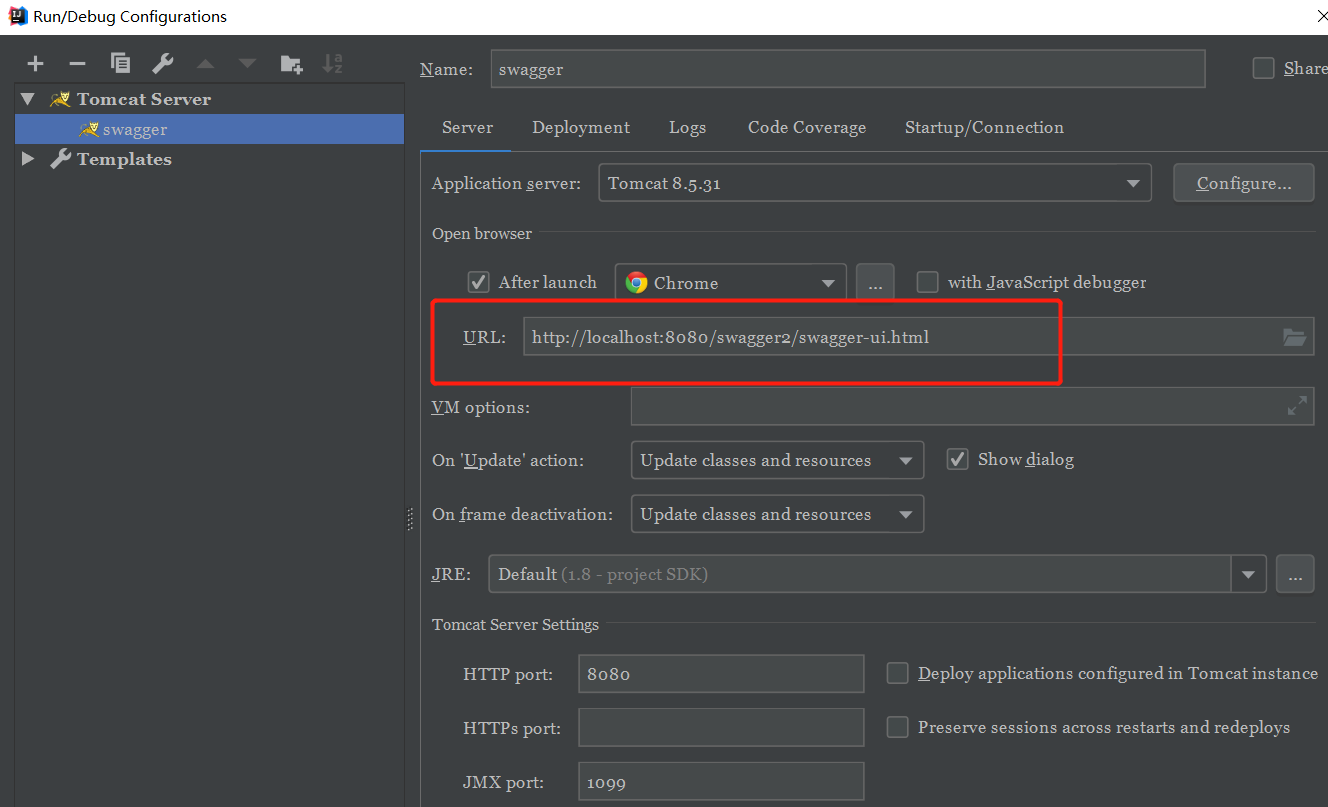
Task: Open edit defaults wrench icon in toolbar
Action: tap(163, 64)
